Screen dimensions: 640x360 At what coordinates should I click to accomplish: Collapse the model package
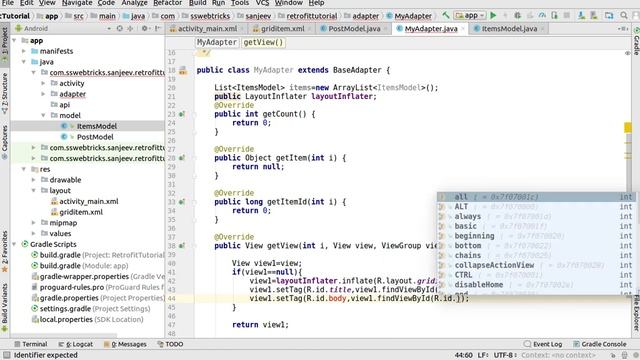pos(43,116)
